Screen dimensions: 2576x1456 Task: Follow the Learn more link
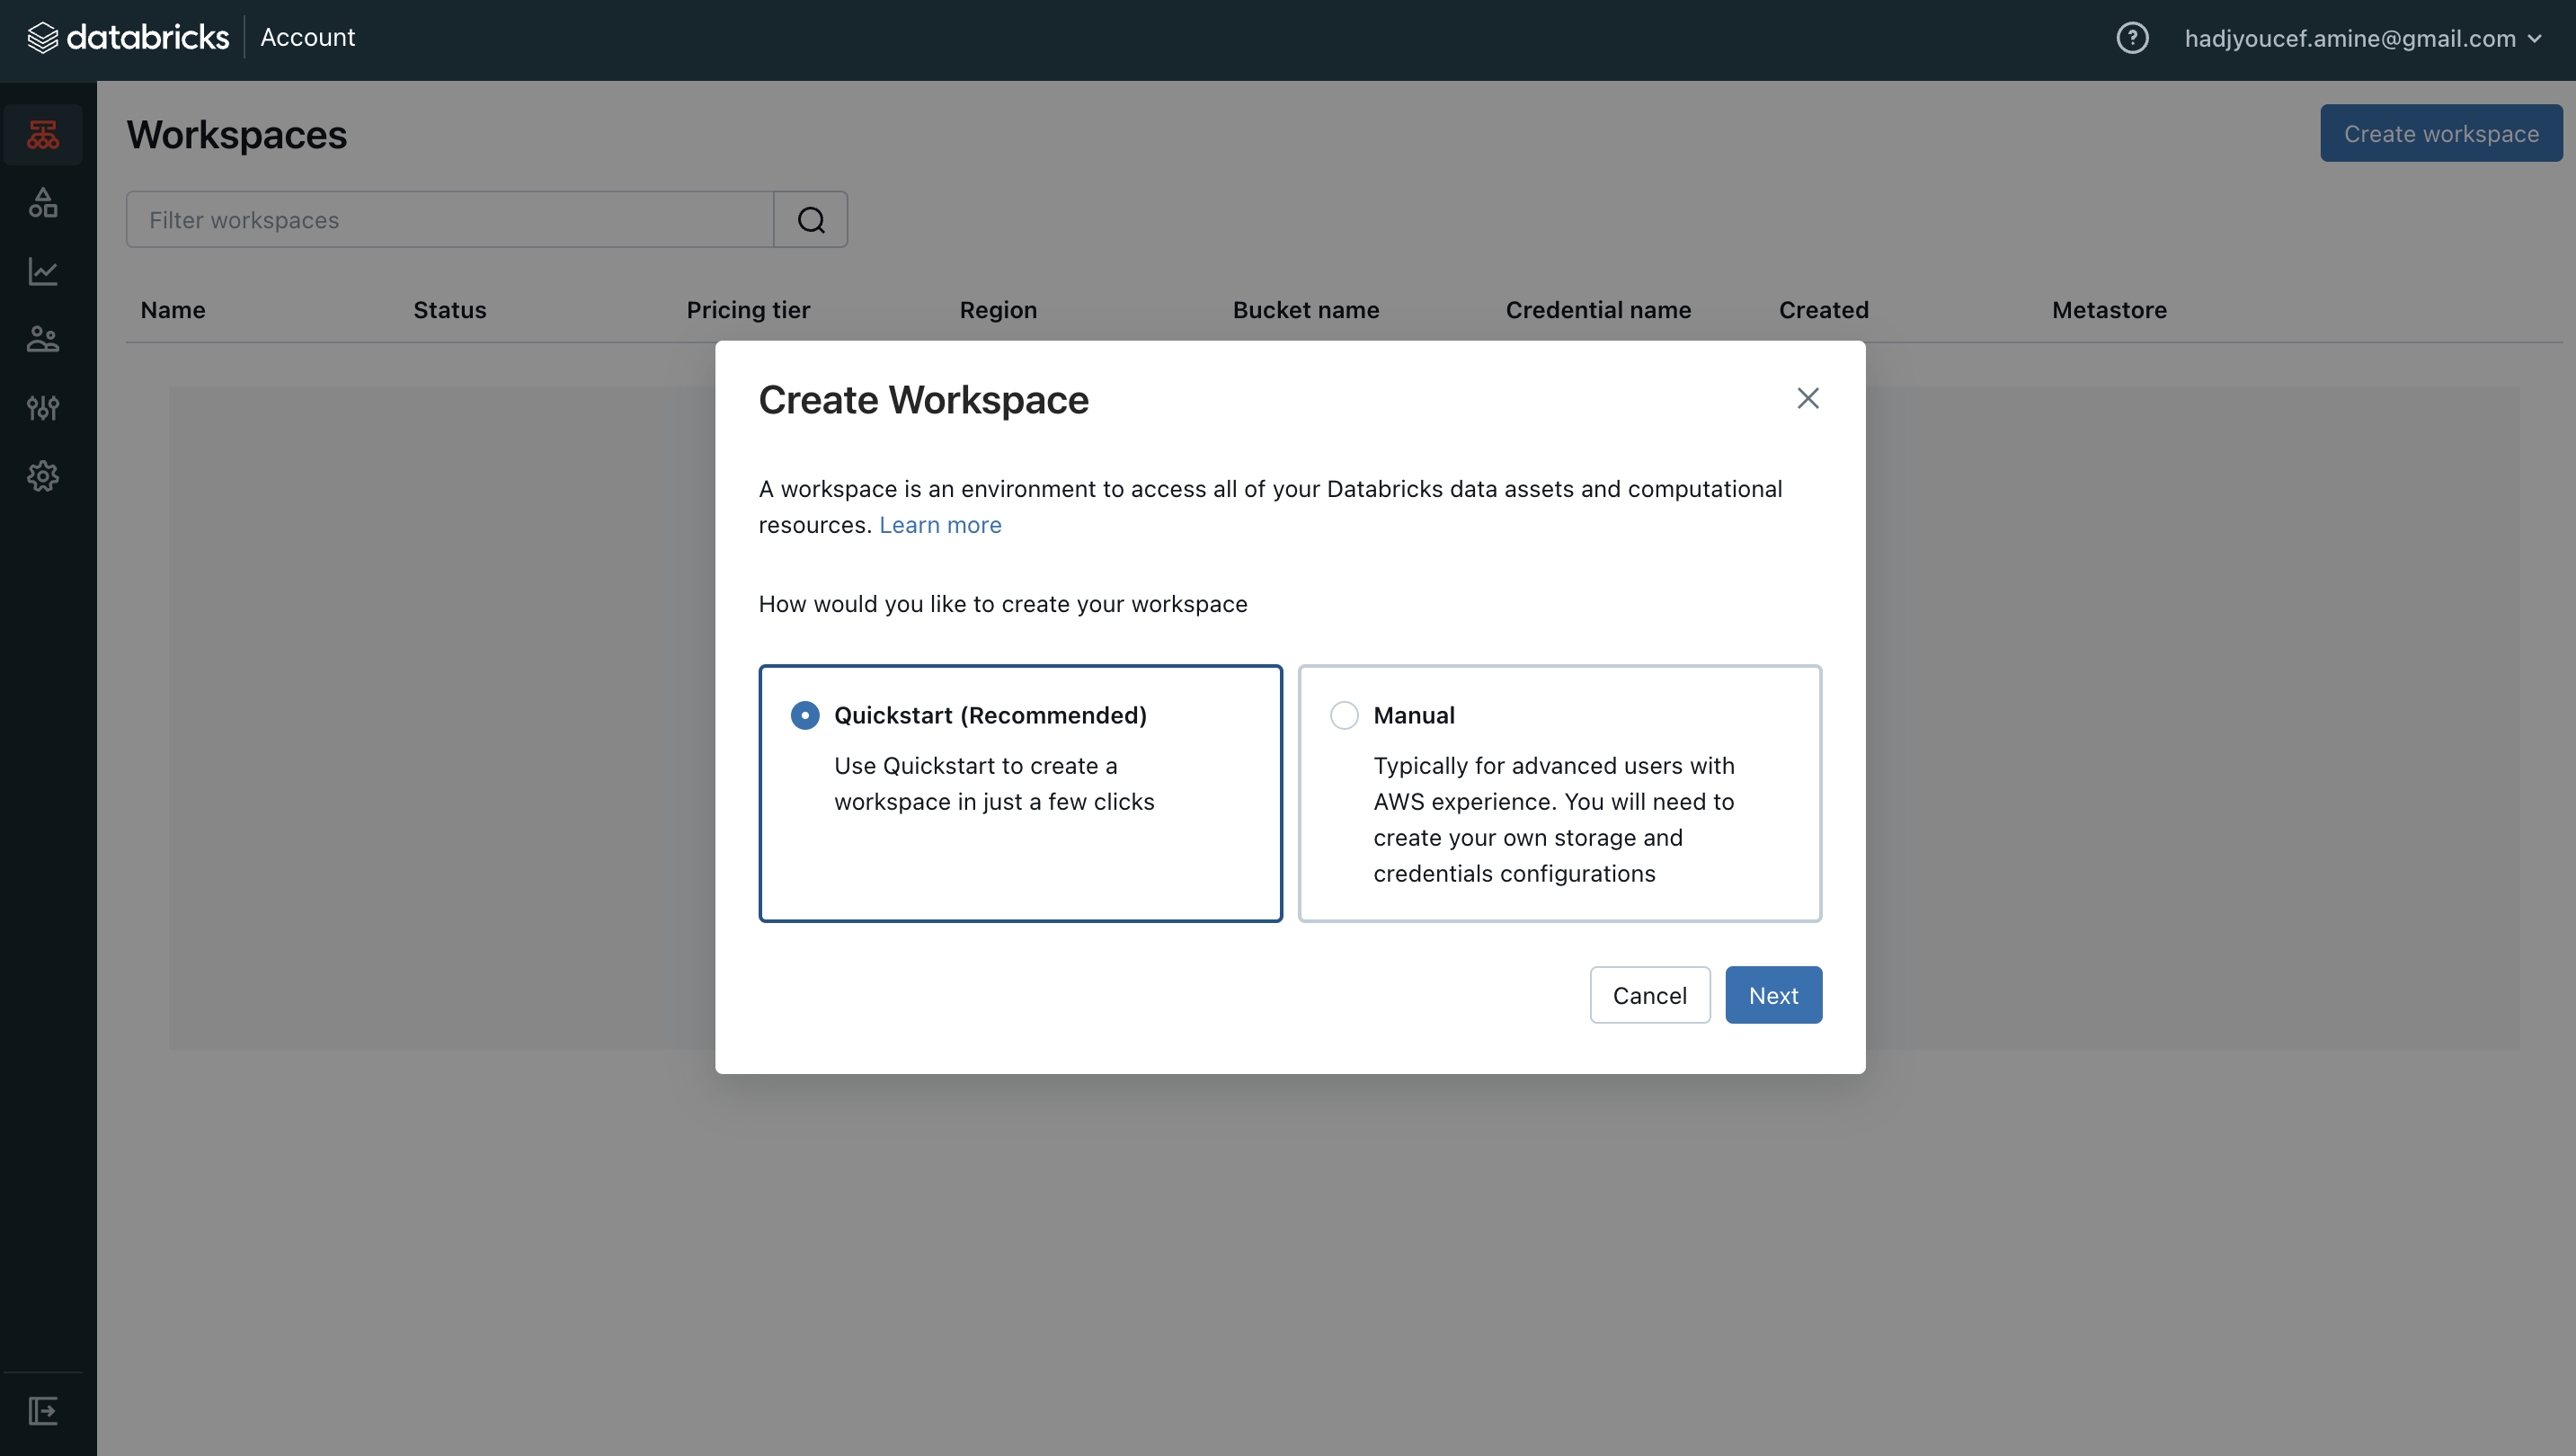[x=940, y=525]
